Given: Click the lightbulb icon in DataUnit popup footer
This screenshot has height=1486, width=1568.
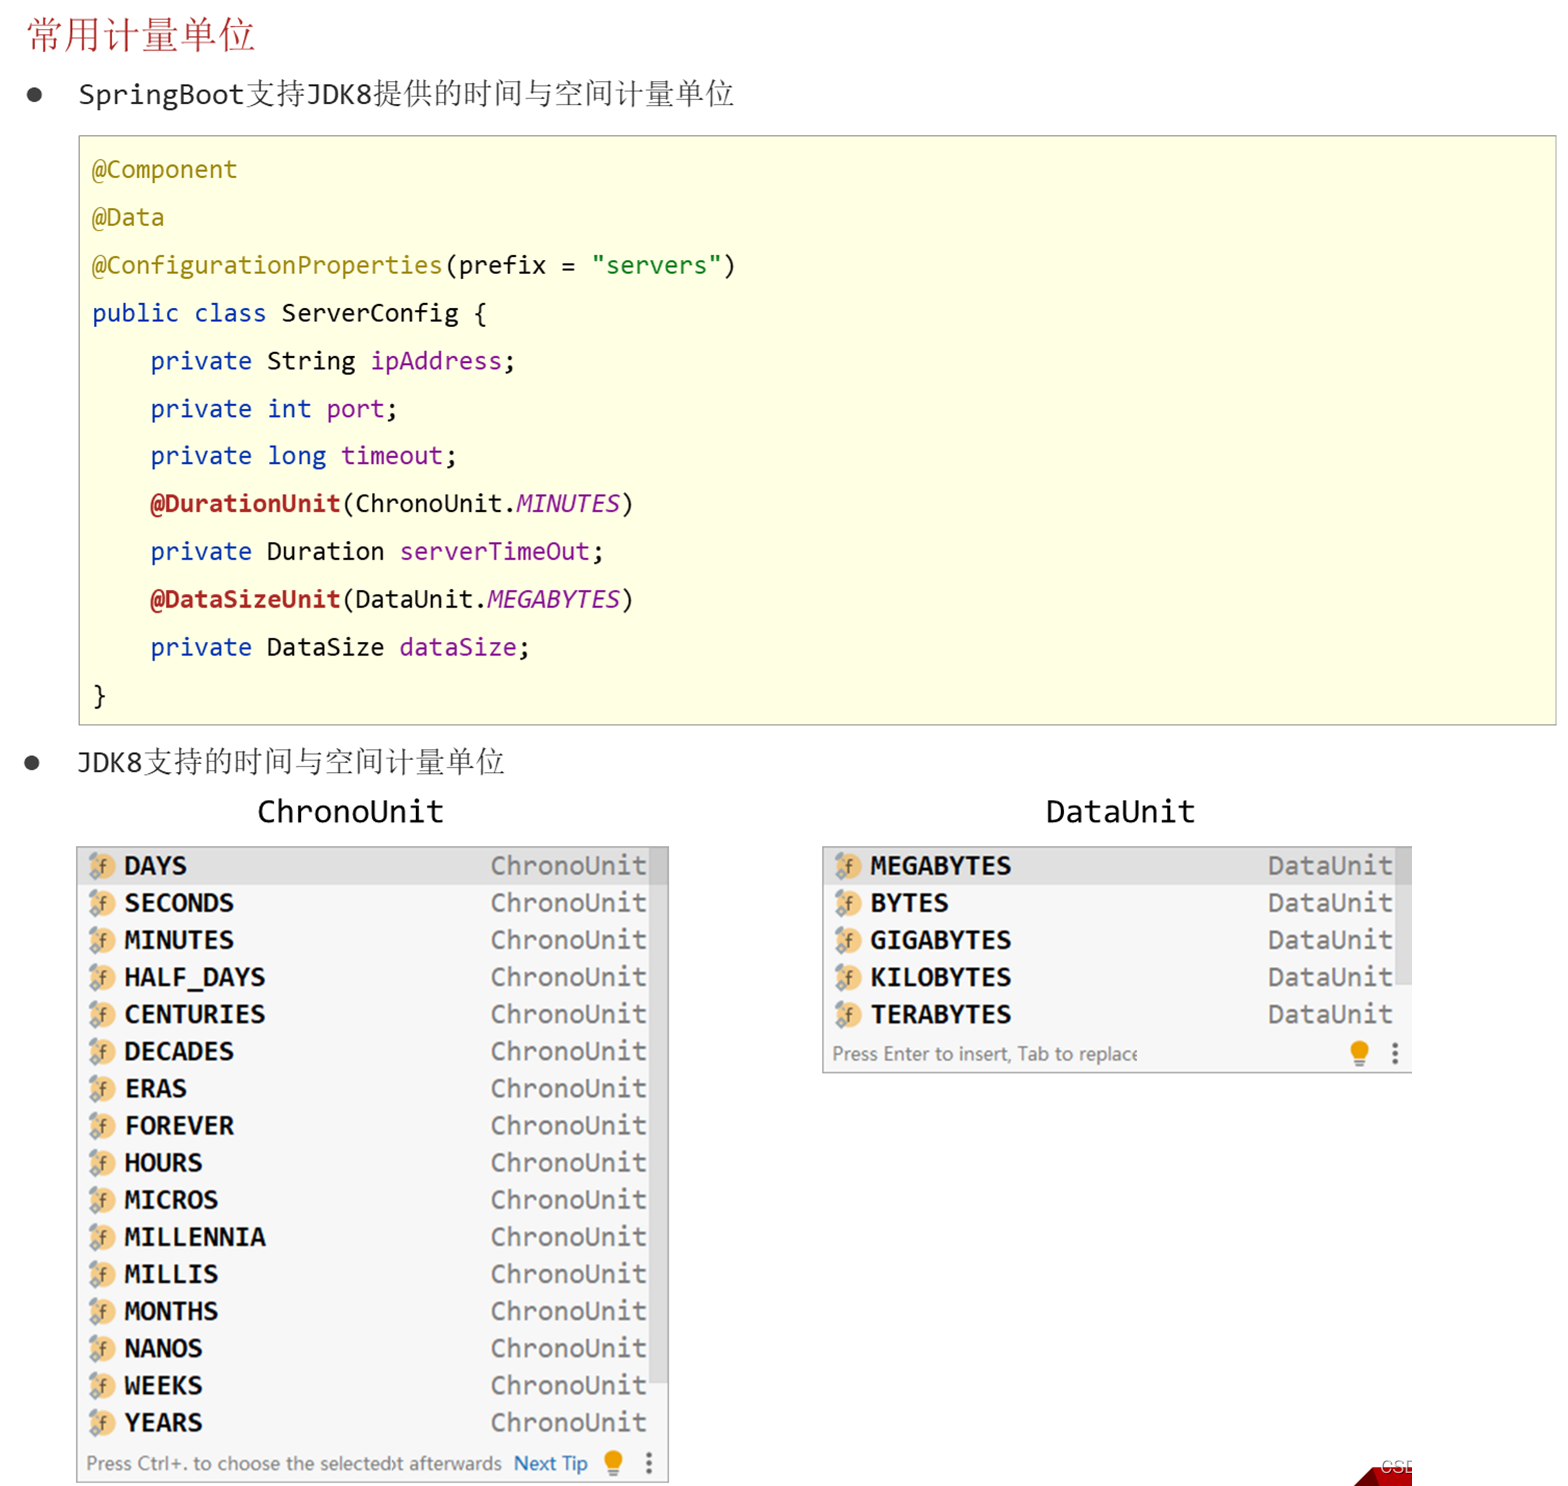Looking at the screenshot, I should pyautogui.click(x=1359, y=1053).
